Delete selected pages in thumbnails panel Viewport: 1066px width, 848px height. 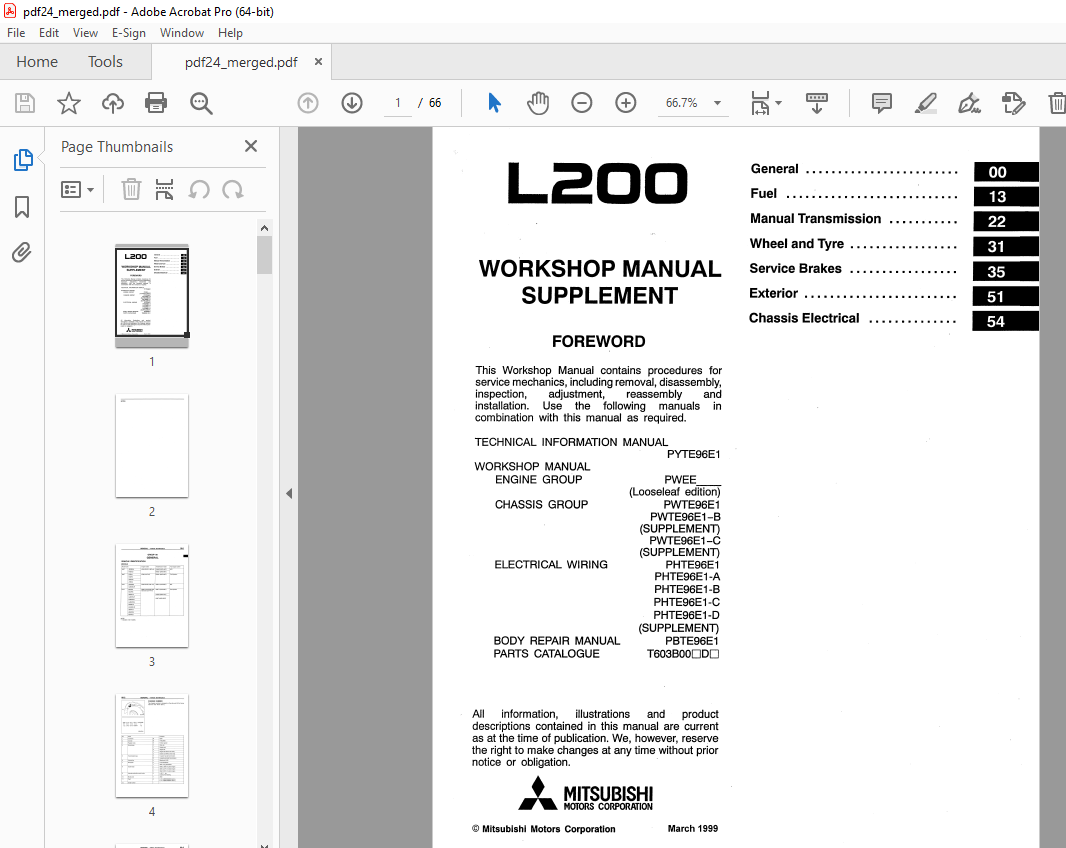pyautogui.click(x=131, y=189)
